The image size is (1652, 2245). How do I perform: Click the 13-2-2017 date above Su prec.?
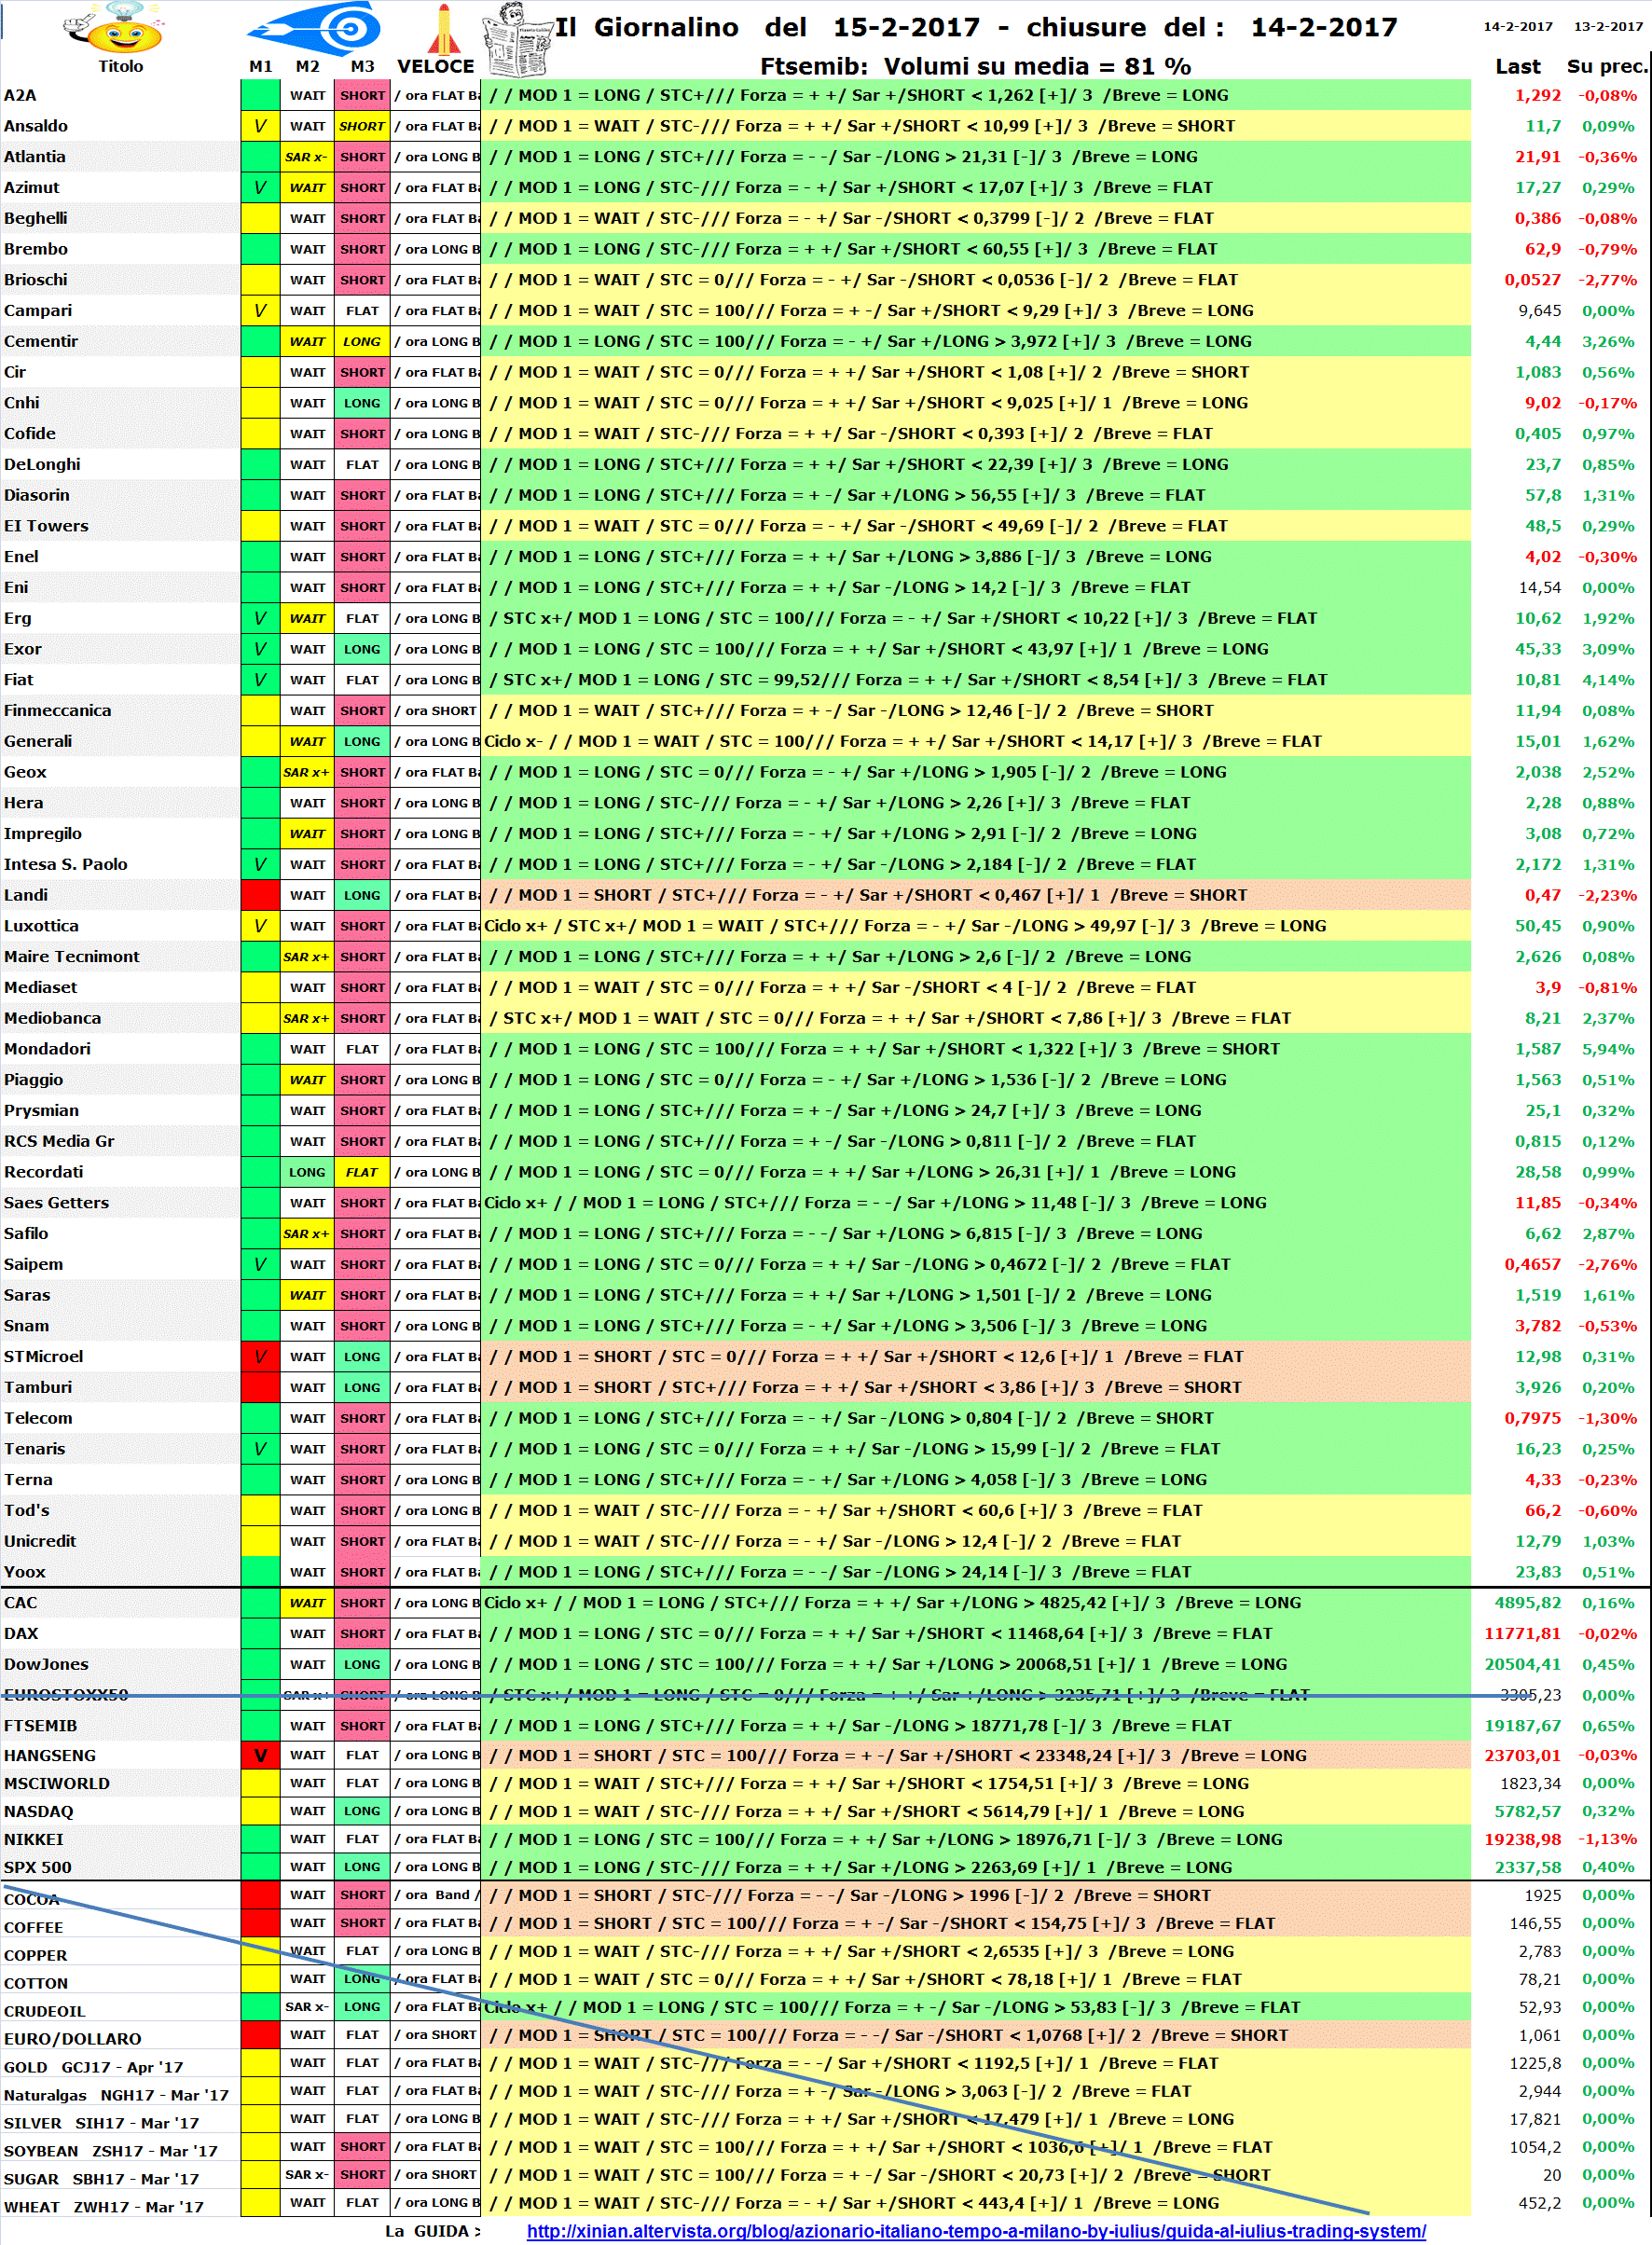(1608, 26)
